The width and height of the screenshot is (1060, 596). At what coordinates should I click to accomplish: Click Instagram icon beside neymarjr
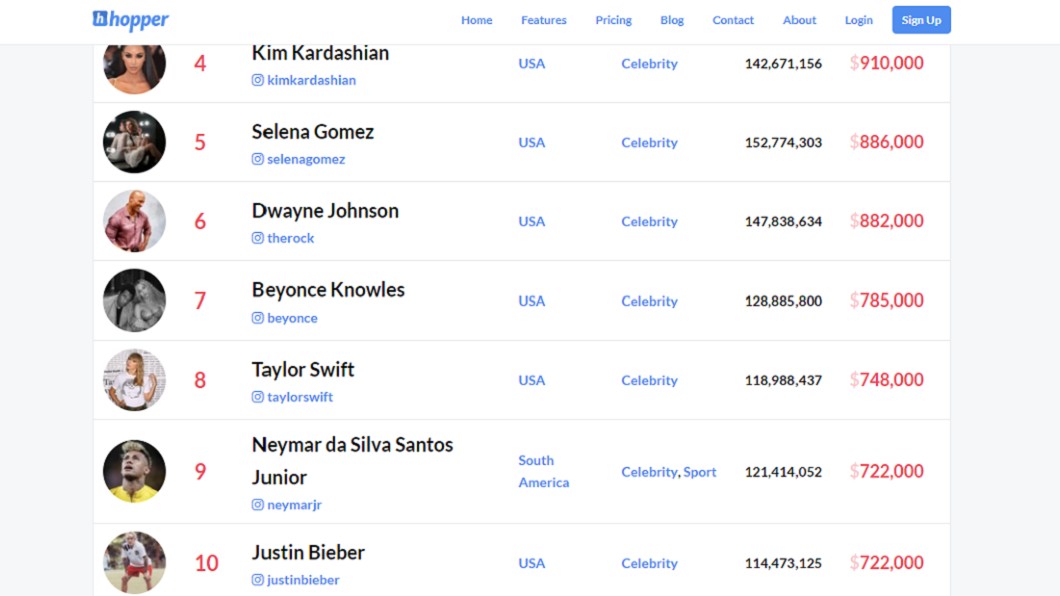pos(258,504)
